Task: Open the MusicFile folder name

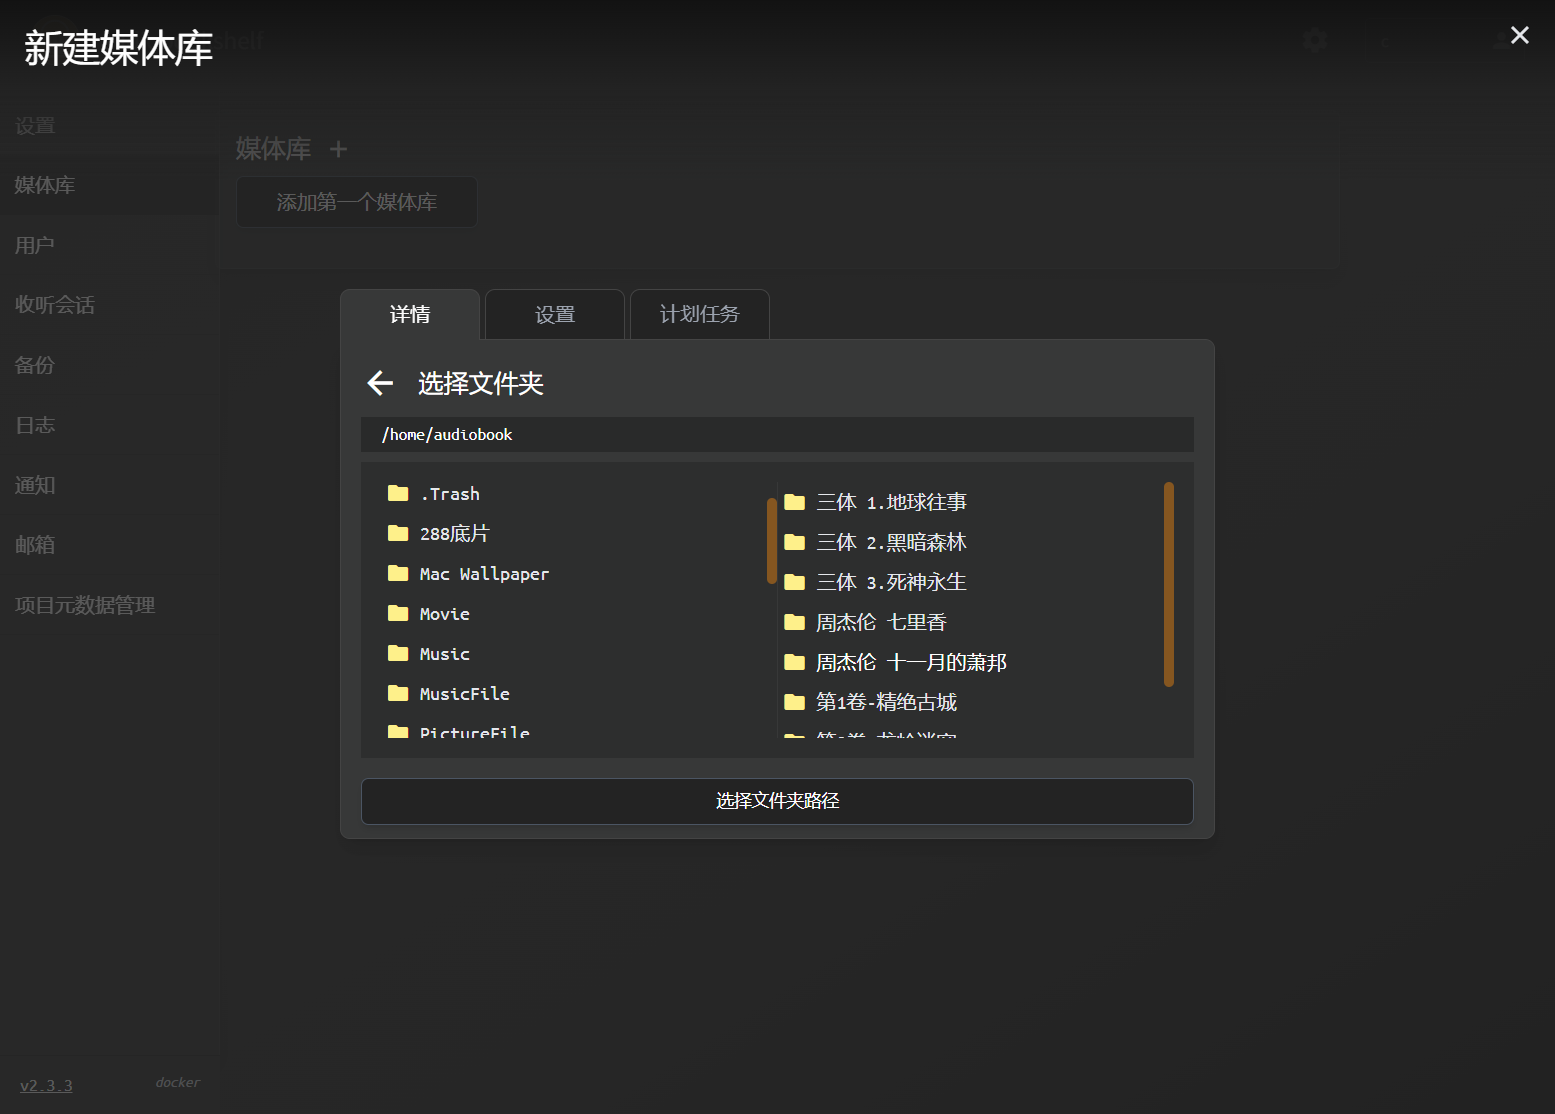Action: point(465,694)
